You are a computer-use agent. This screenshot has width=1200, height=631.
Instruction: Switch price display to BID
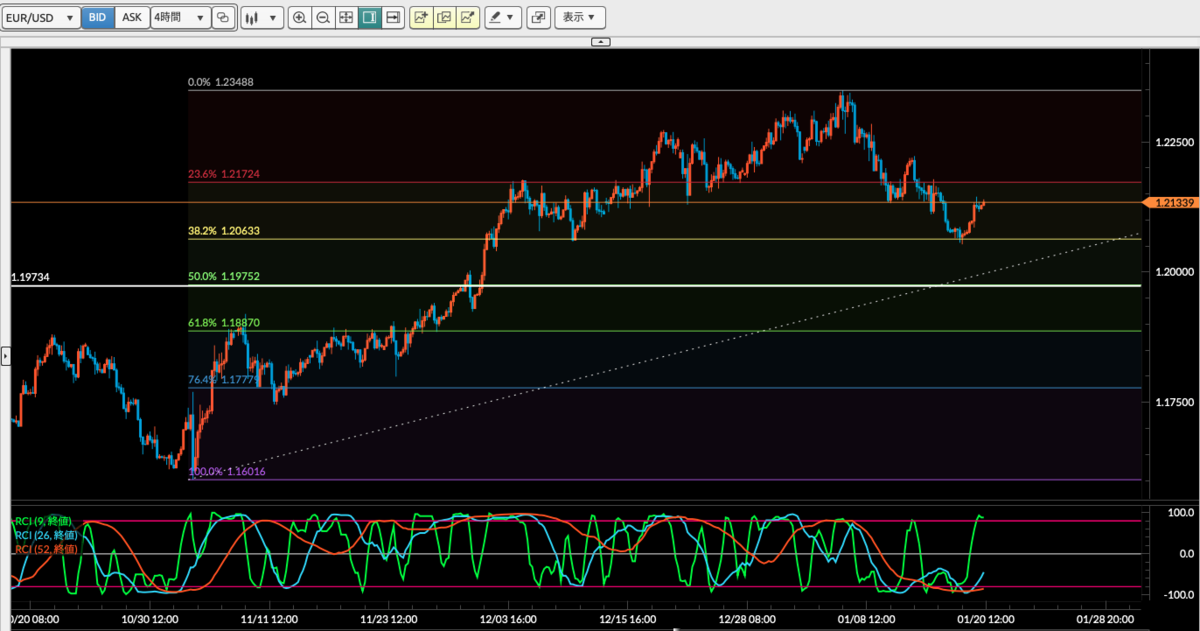97,17
